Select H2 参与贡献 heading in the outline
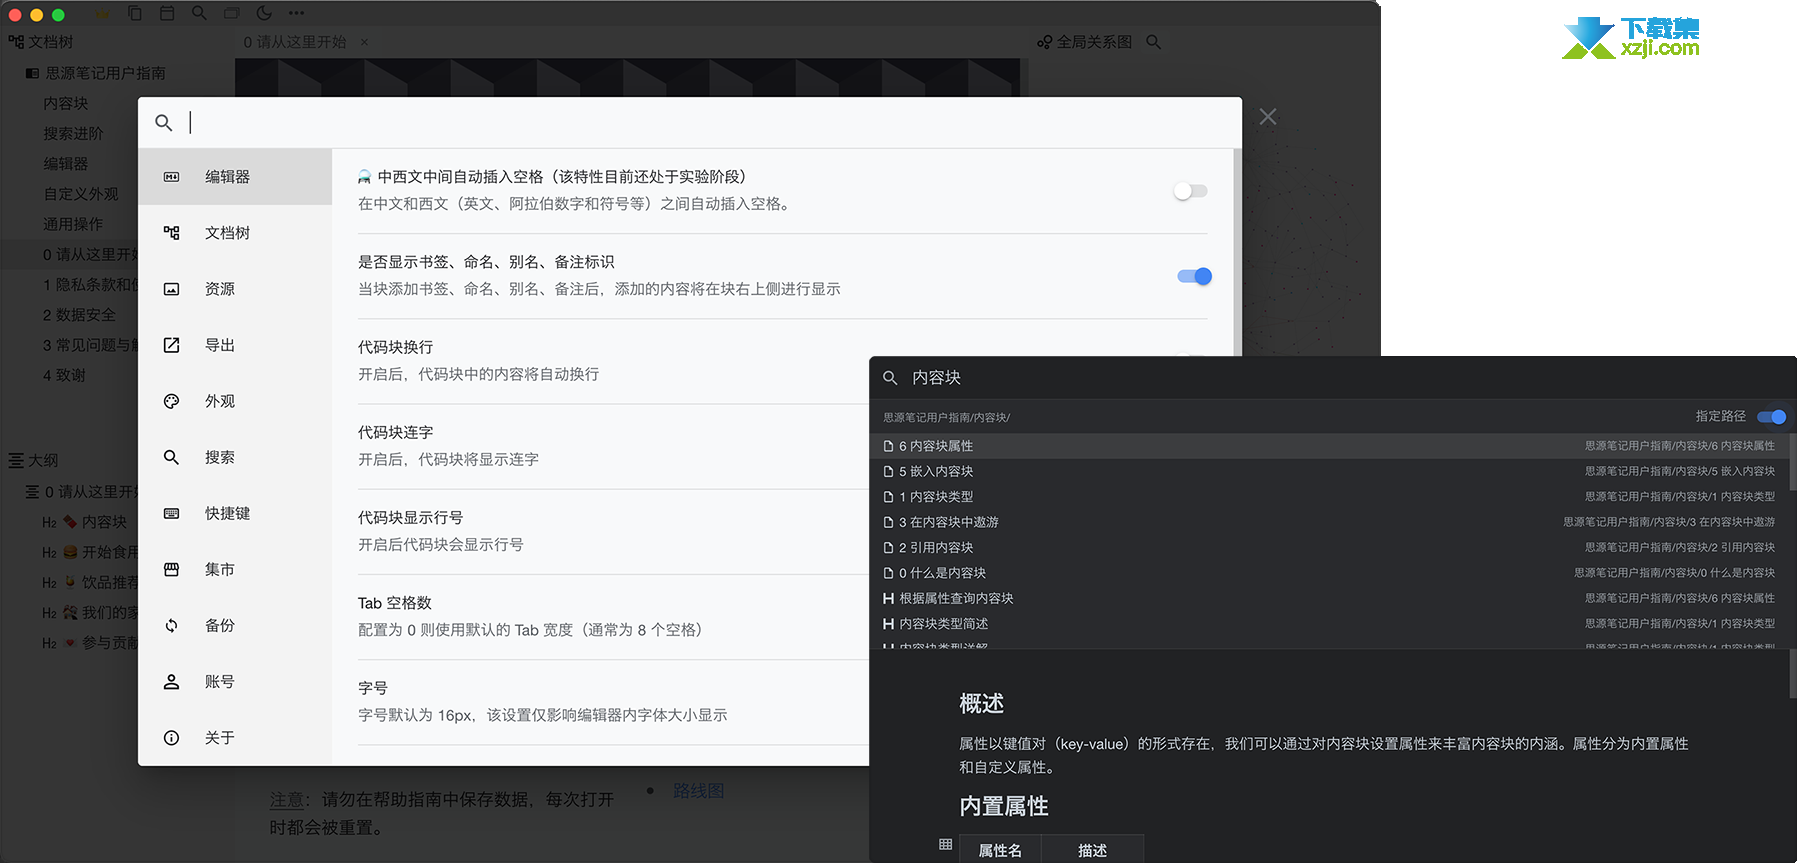The width and height of the screenshot is (1797, 863). coord(91,643)
